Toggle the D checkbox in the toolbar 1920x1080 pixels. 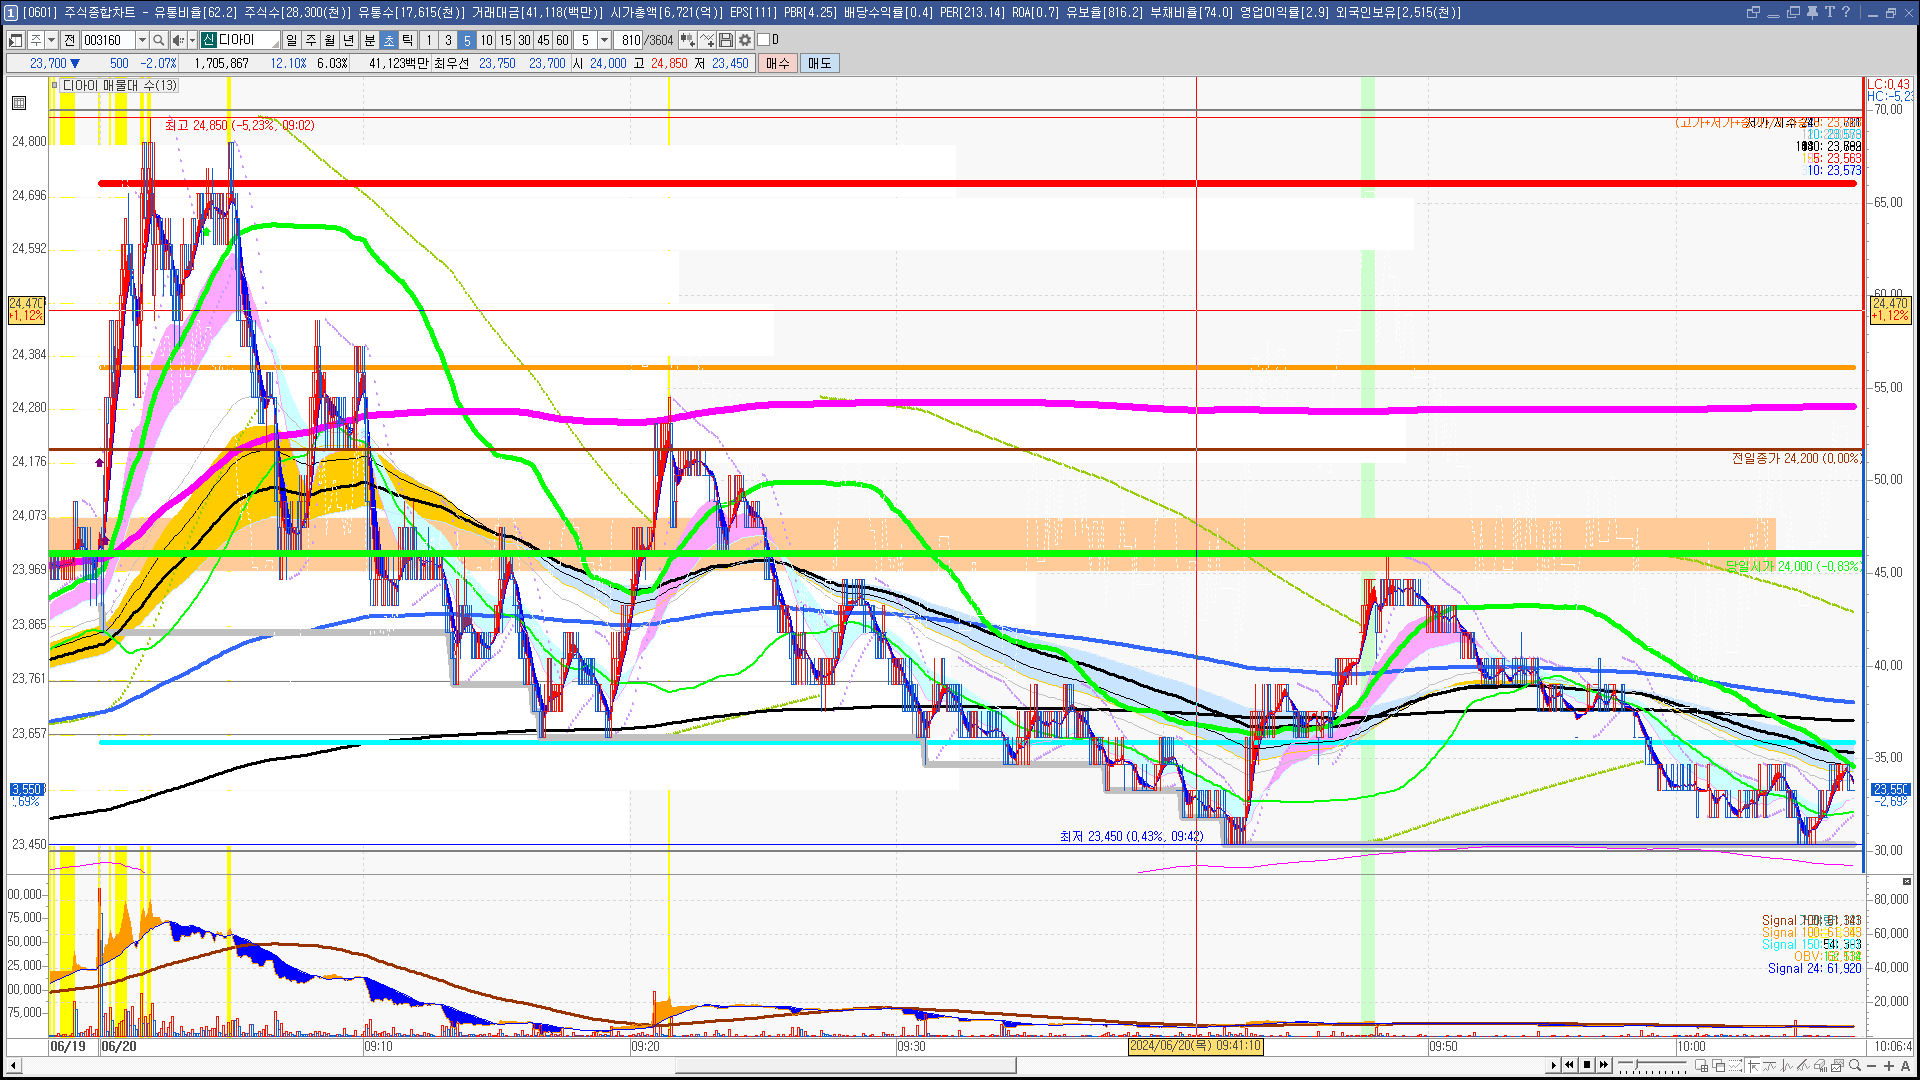pyautogui.click(x=764, y=40)
